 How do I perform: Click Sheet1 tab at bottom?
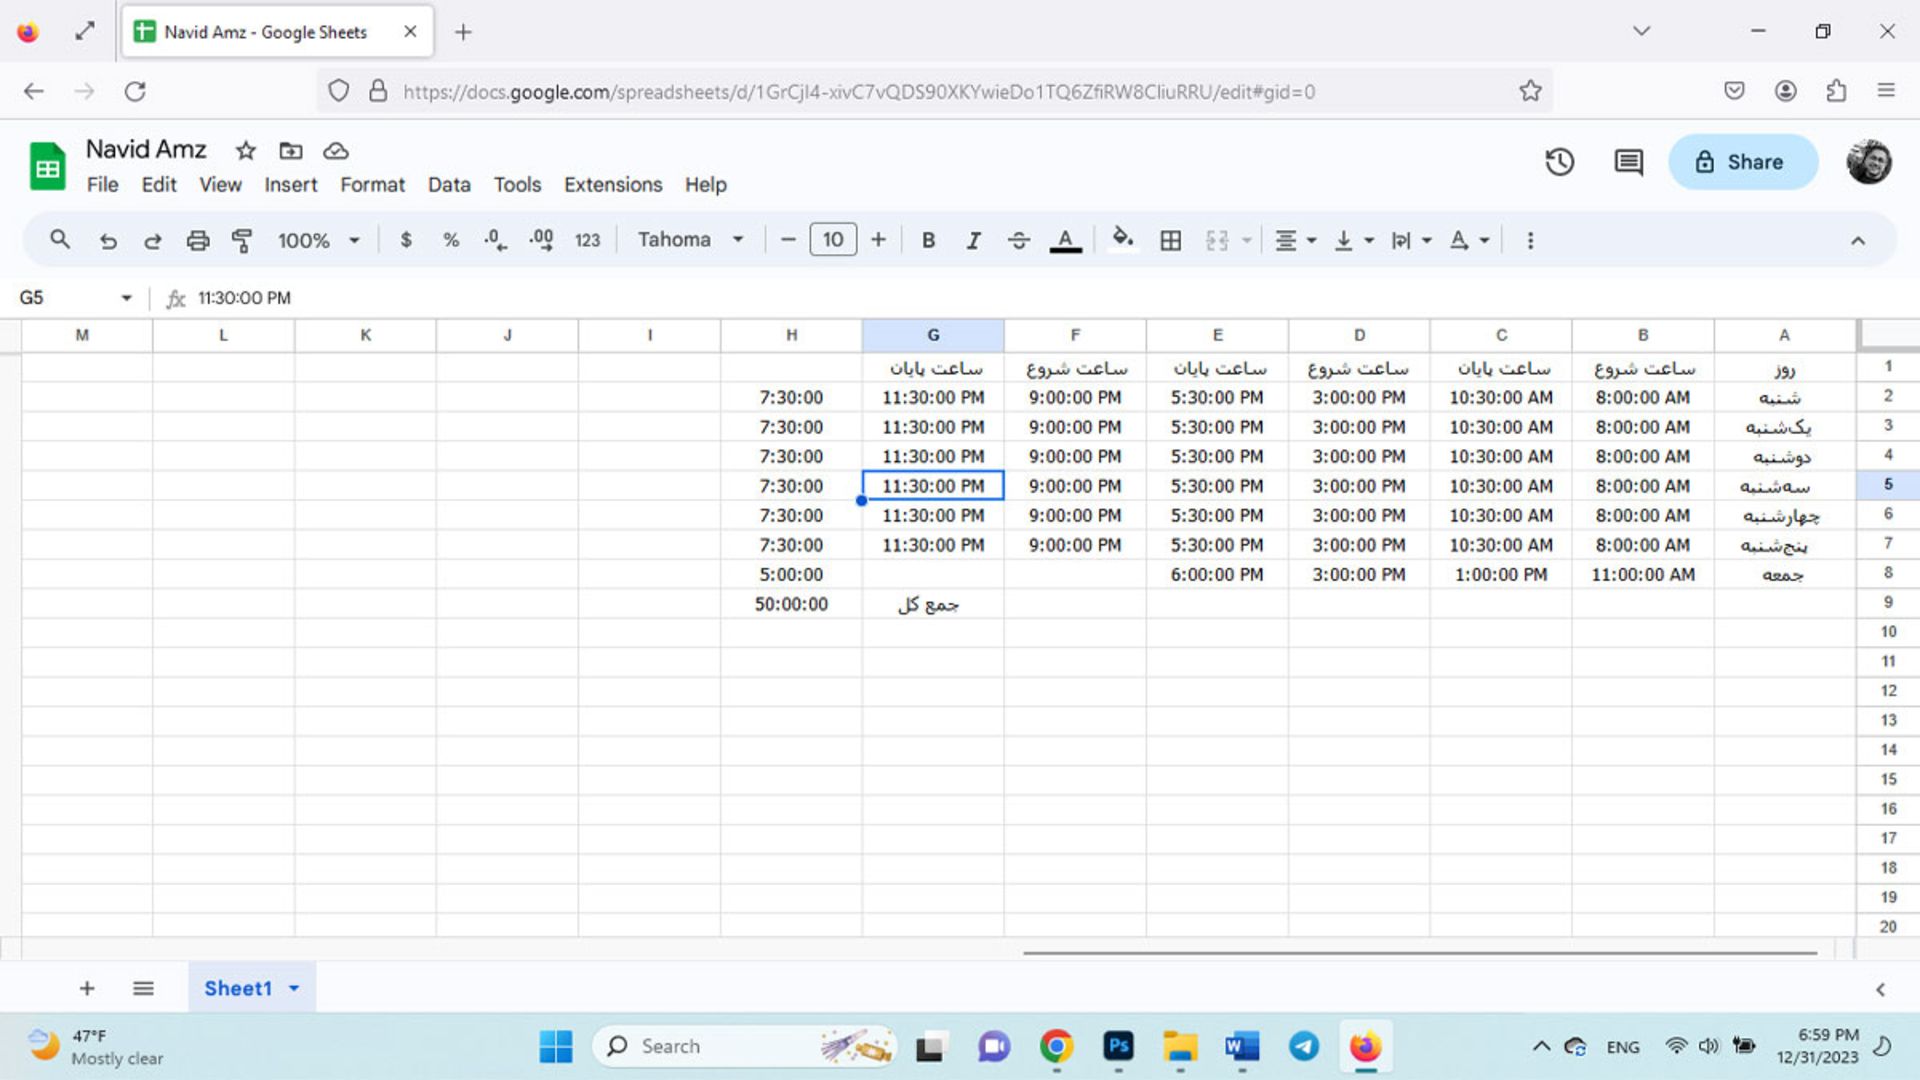(x=237, y=988)
